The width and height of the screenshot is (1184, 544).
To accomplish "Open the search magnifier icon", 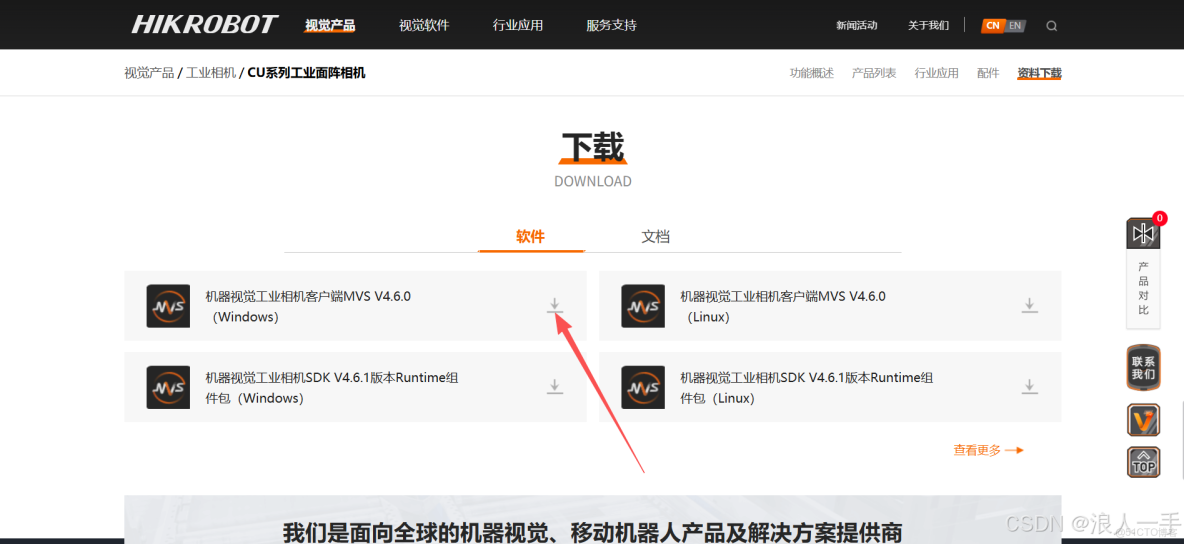I will click(1051, 26).
